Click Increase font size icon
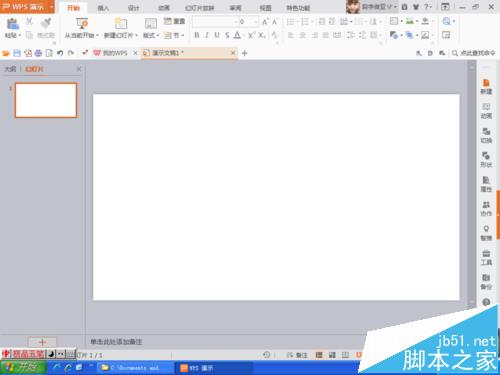The width and height of the screenshot is (500, 375). pyautogui.click(x=265, y=22)
